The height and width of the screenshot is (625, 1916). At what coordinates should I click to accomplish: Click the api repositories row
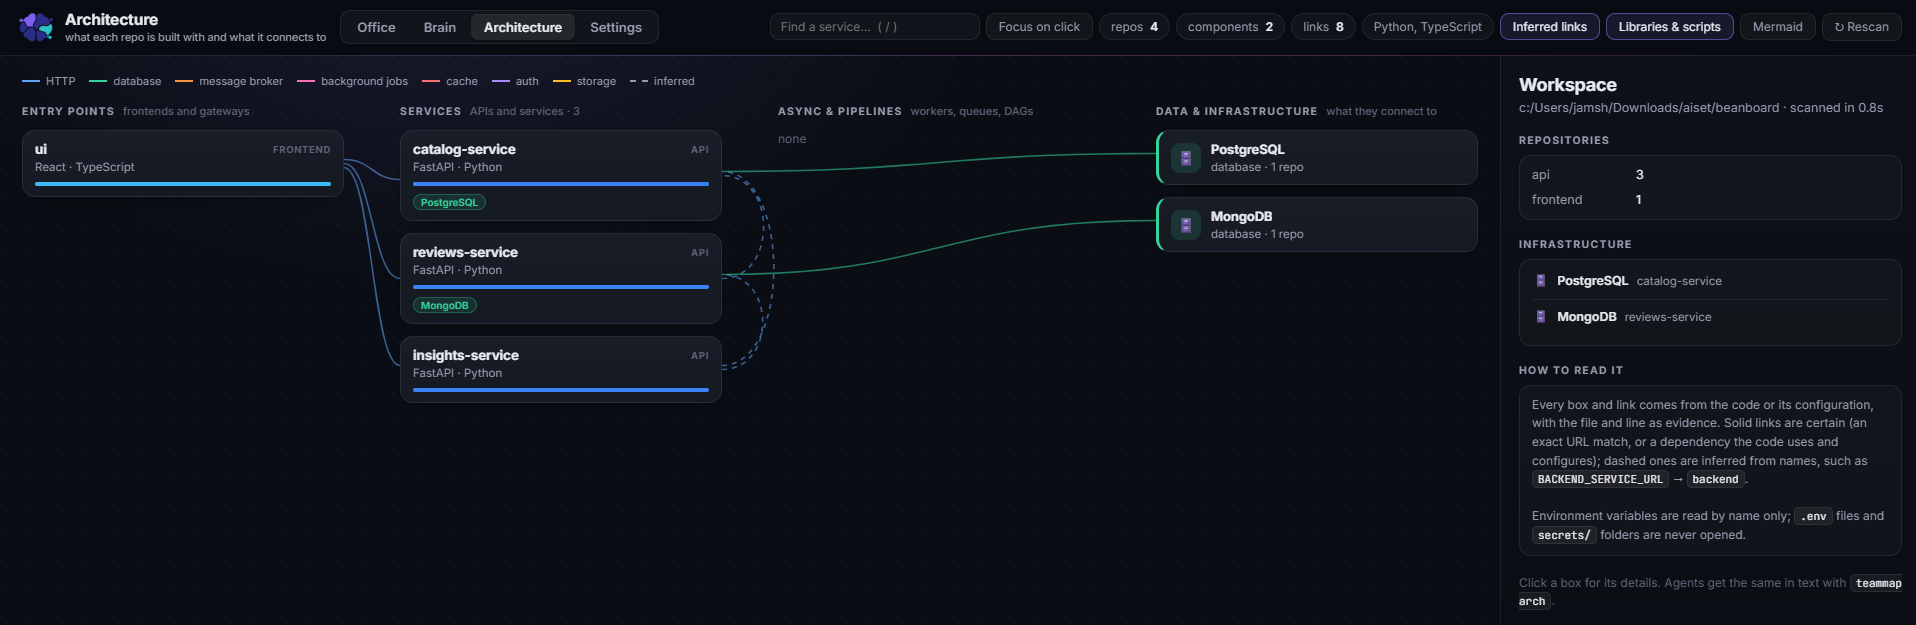pyautogui.click(x=1709, y=174)
